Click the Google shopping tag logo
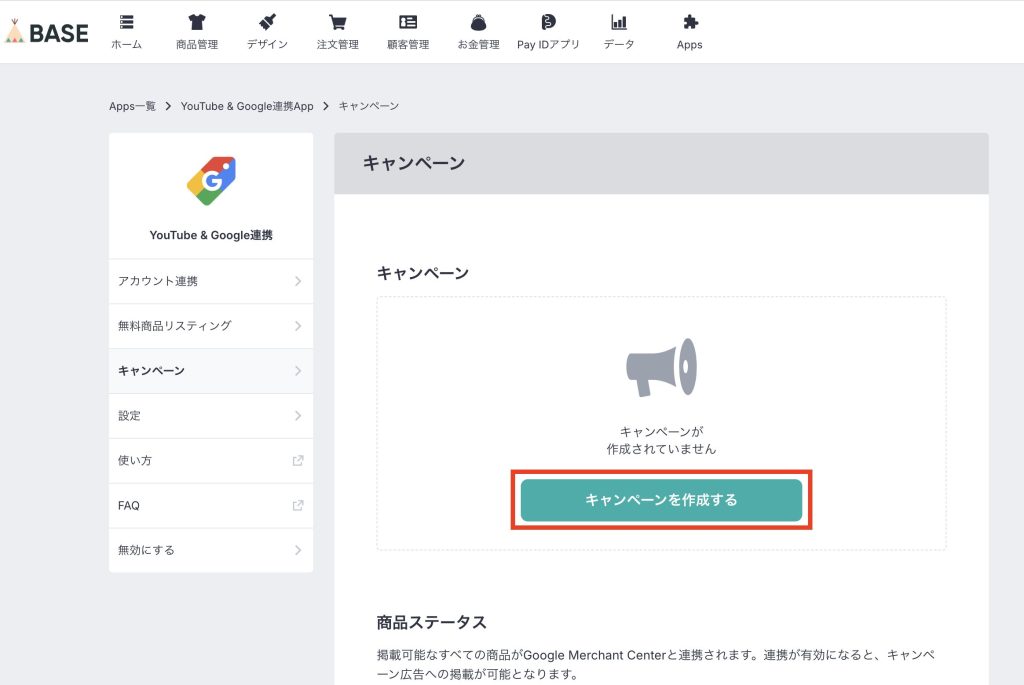Image resolution: width=1024 pixels, height=685 pixels. click(211, 181)
